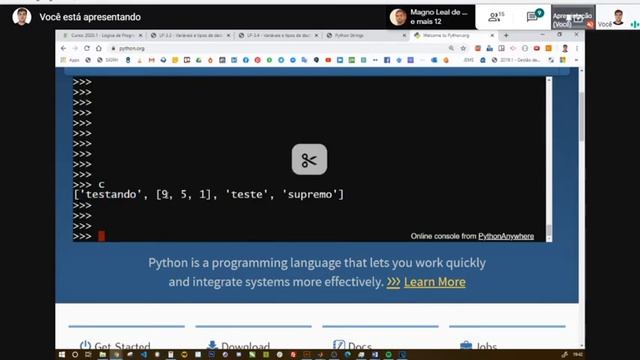The image size is (640, 360).
Task: Click the taskbar clock
Action: click(578, 355)
